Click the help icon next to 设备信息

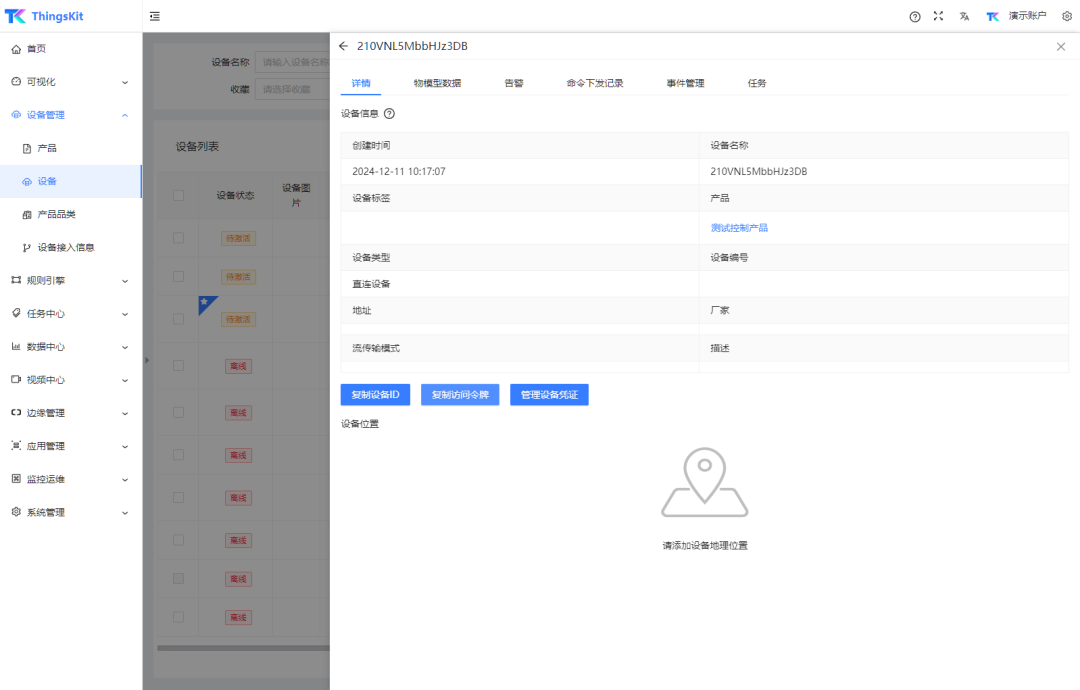click(x=389, y=114)
